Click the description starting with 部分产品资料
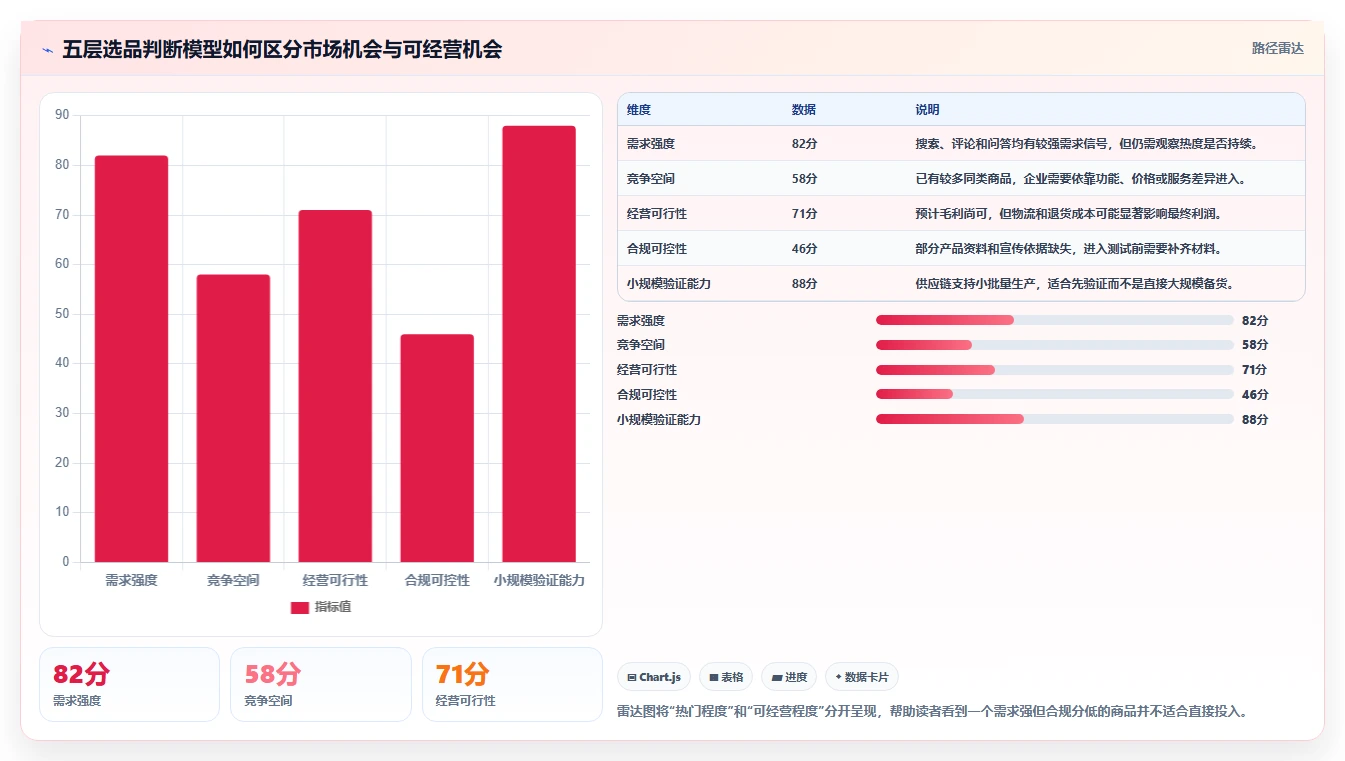This screenshot has width=1345, height=761. [x=1069, y=249]
